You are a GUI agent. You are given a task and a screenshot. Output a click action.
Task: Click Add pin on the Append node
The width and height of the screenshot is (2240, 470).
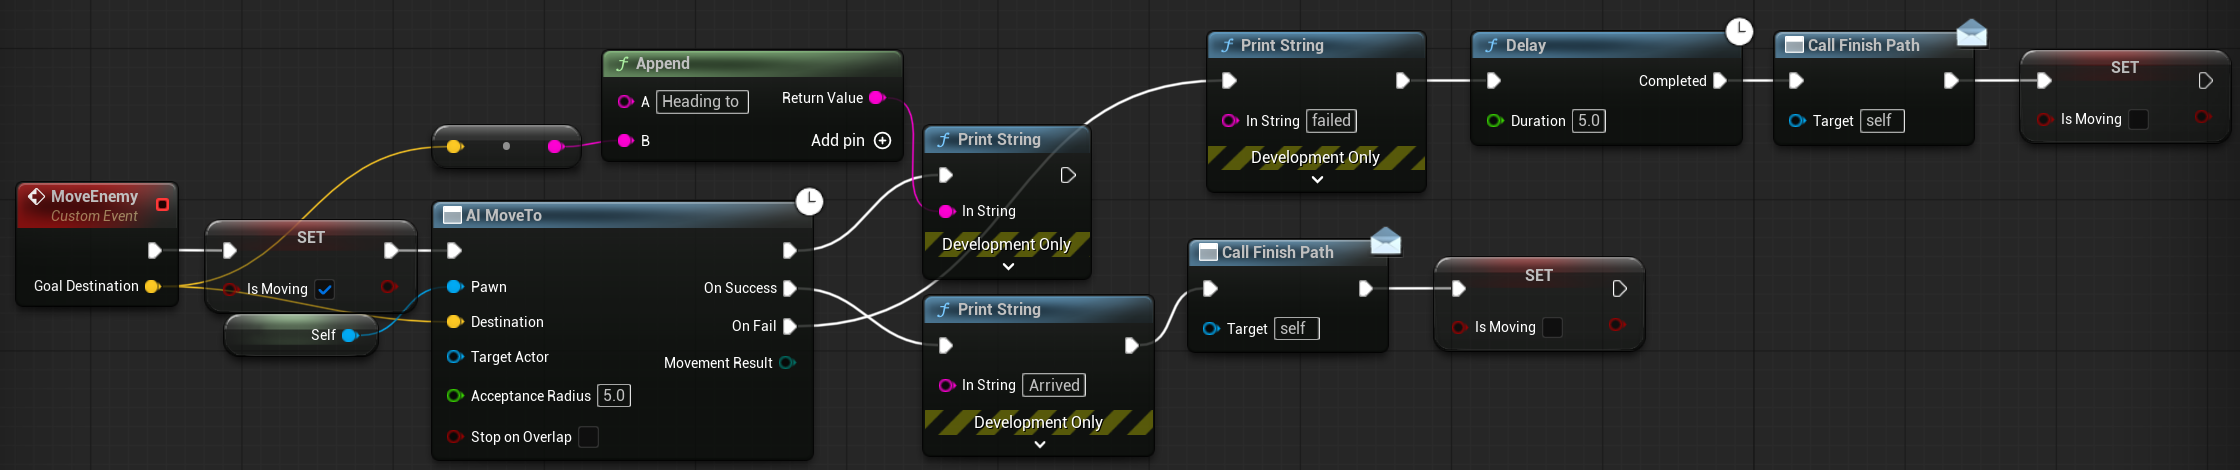[850, 140]
